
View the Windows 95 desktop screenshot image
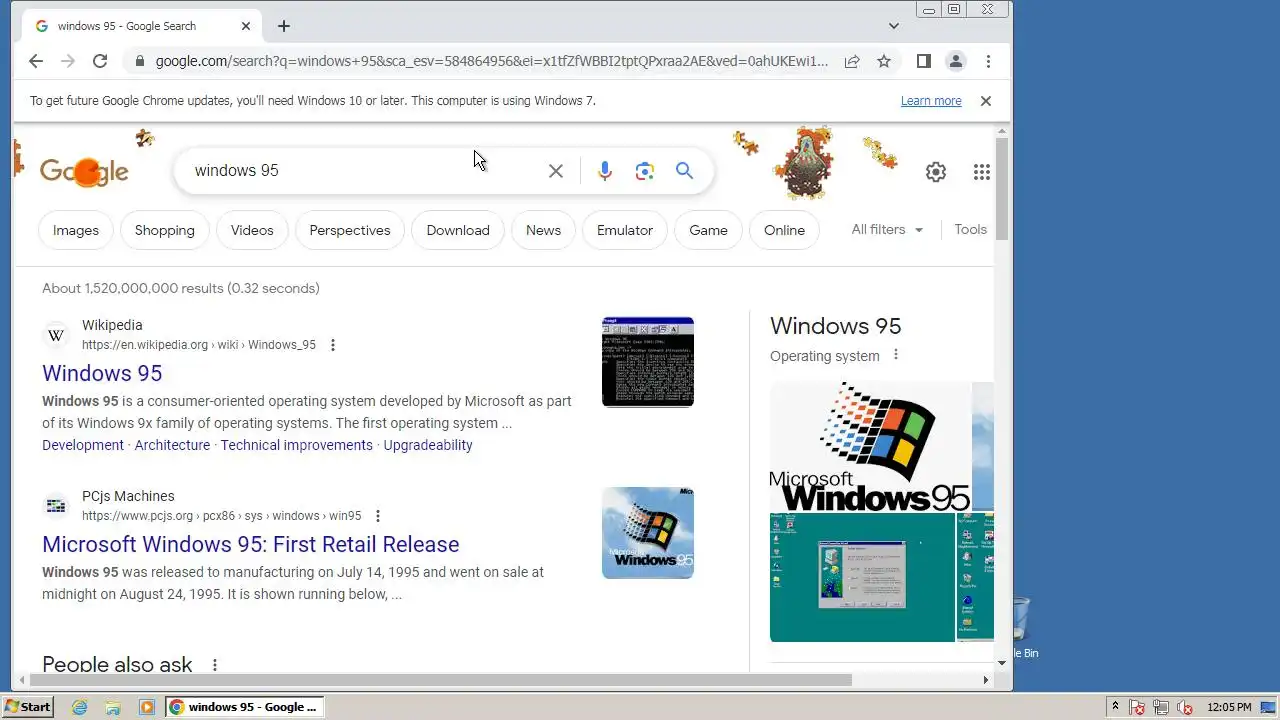[x=862, y=577]
